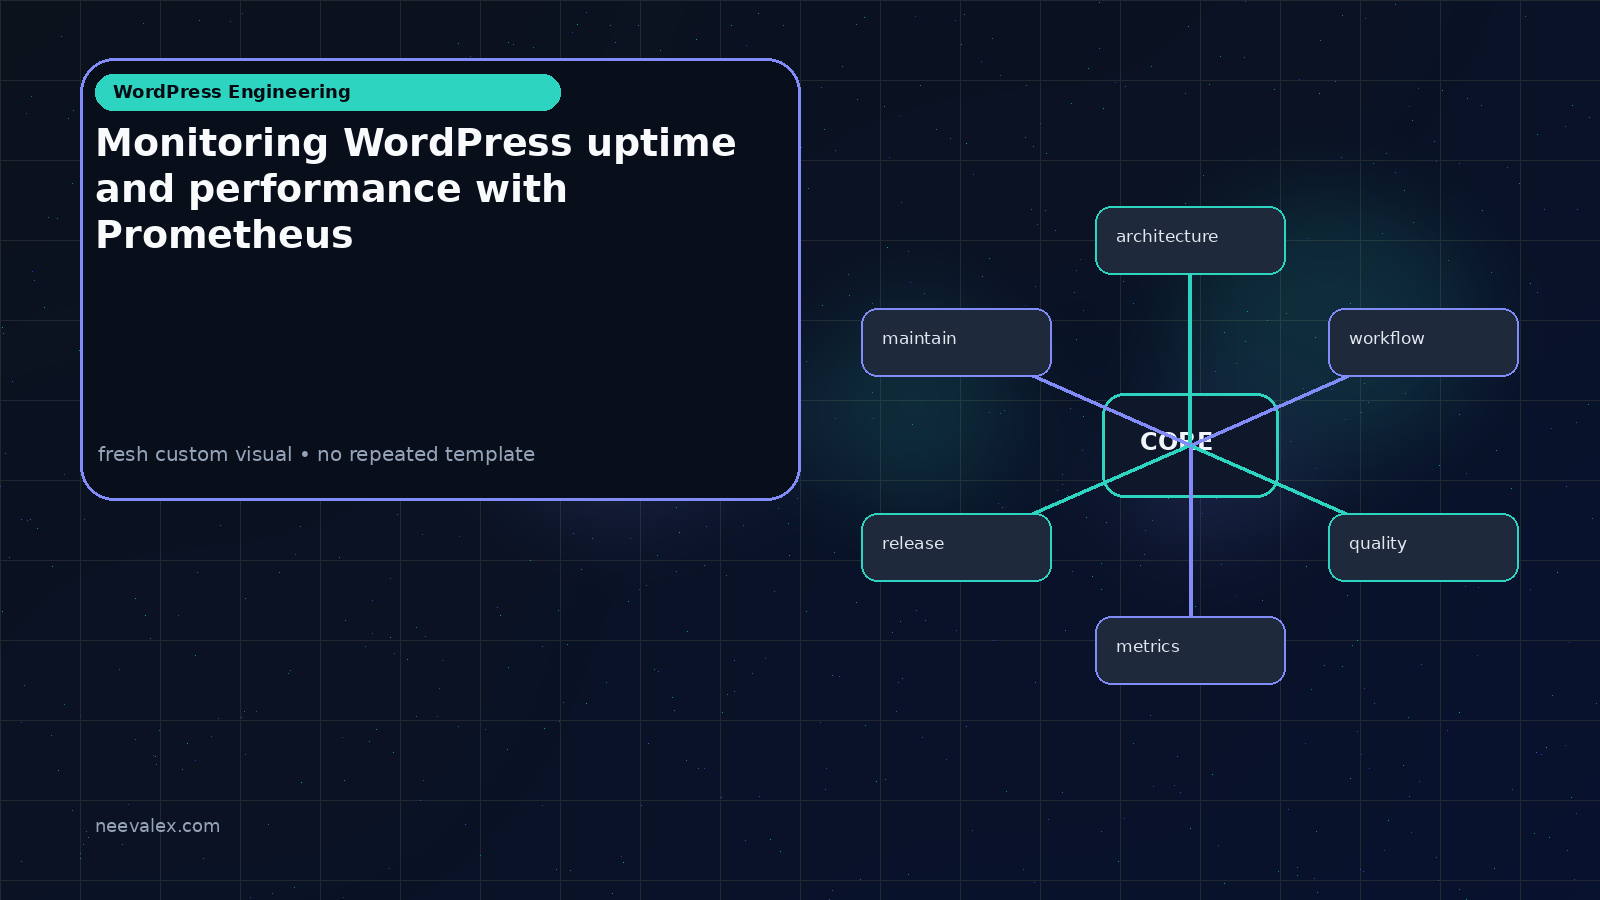Image resolution: width=1600 pixels, height=900 pixels.
Task: Select the maintain node
Action: 956,342
